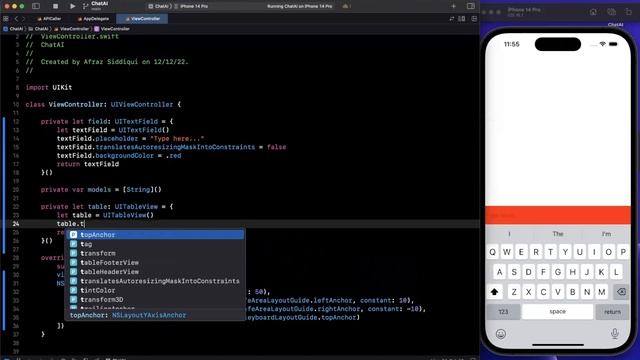640x360 pixels.
Task: Switch keyboard to 123 numbers
Action: [x=503, y=311]
